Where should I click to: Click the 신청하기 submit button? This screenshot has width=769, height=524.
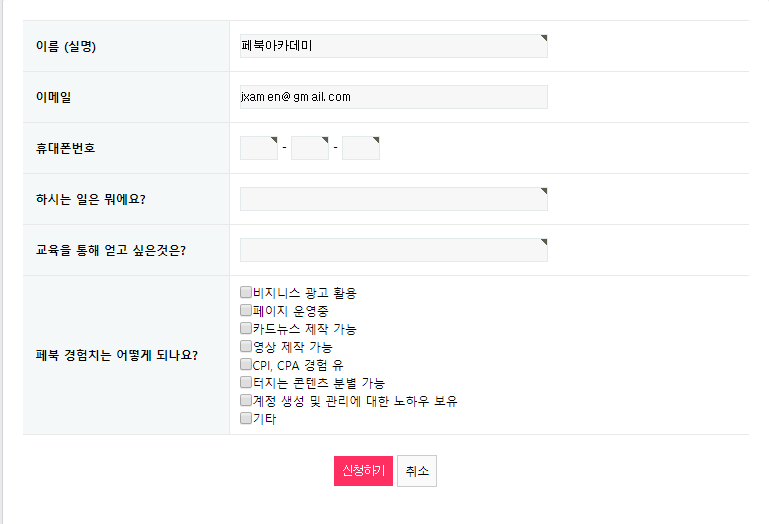(363, 471)
